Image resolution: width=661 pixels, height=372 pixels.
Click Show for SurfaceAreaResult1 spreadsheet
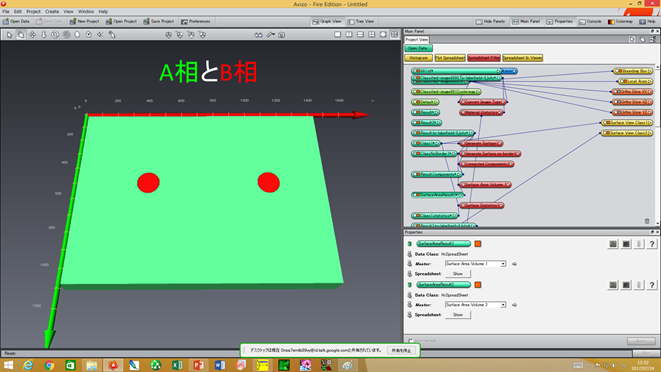click(x=457, y=274)
